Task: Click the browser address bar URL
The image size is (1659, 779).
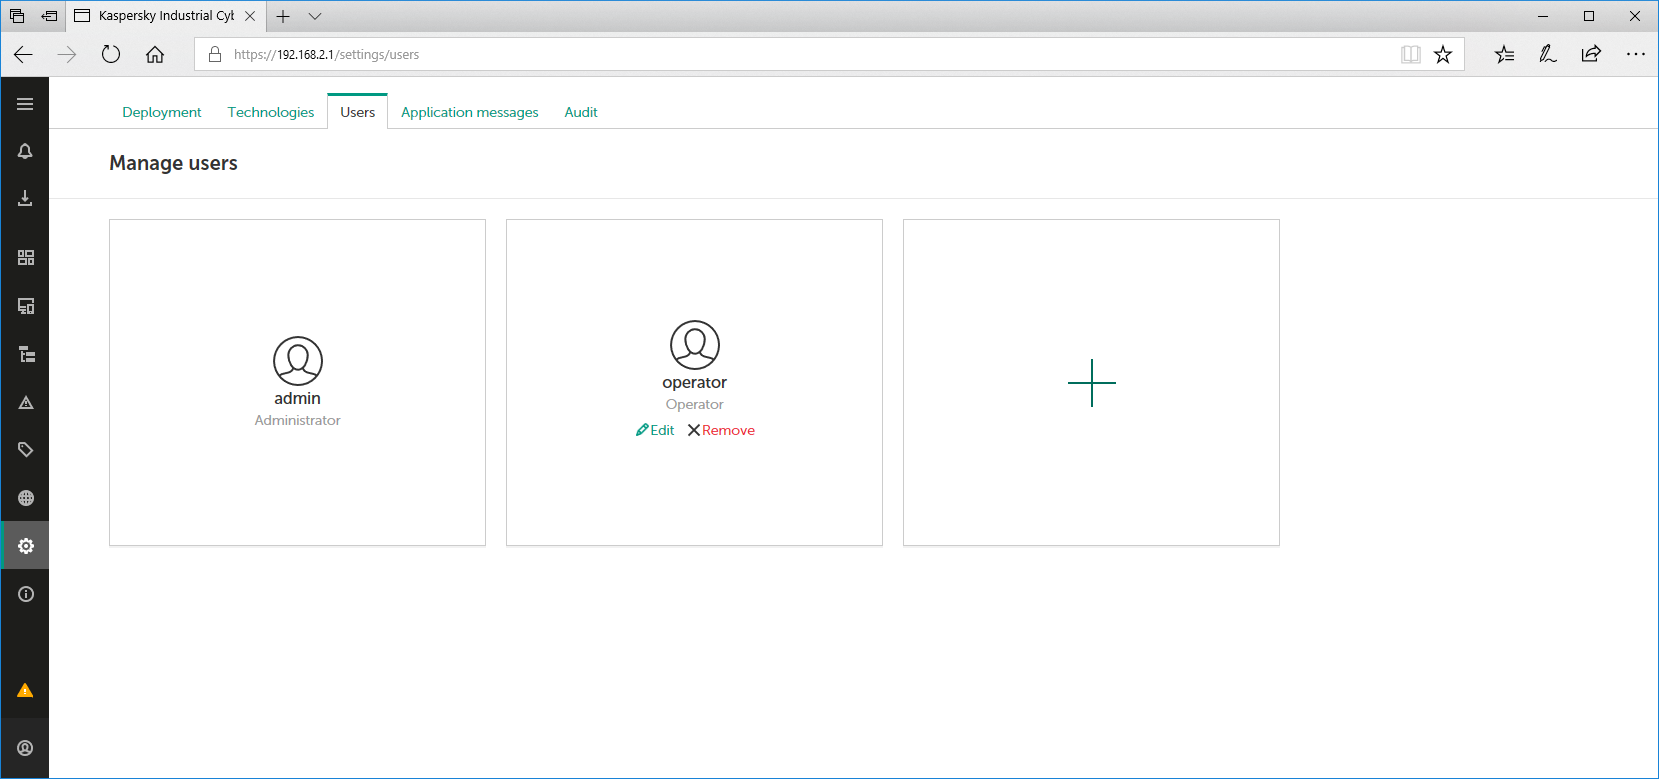Action: (x=326, y=55)
